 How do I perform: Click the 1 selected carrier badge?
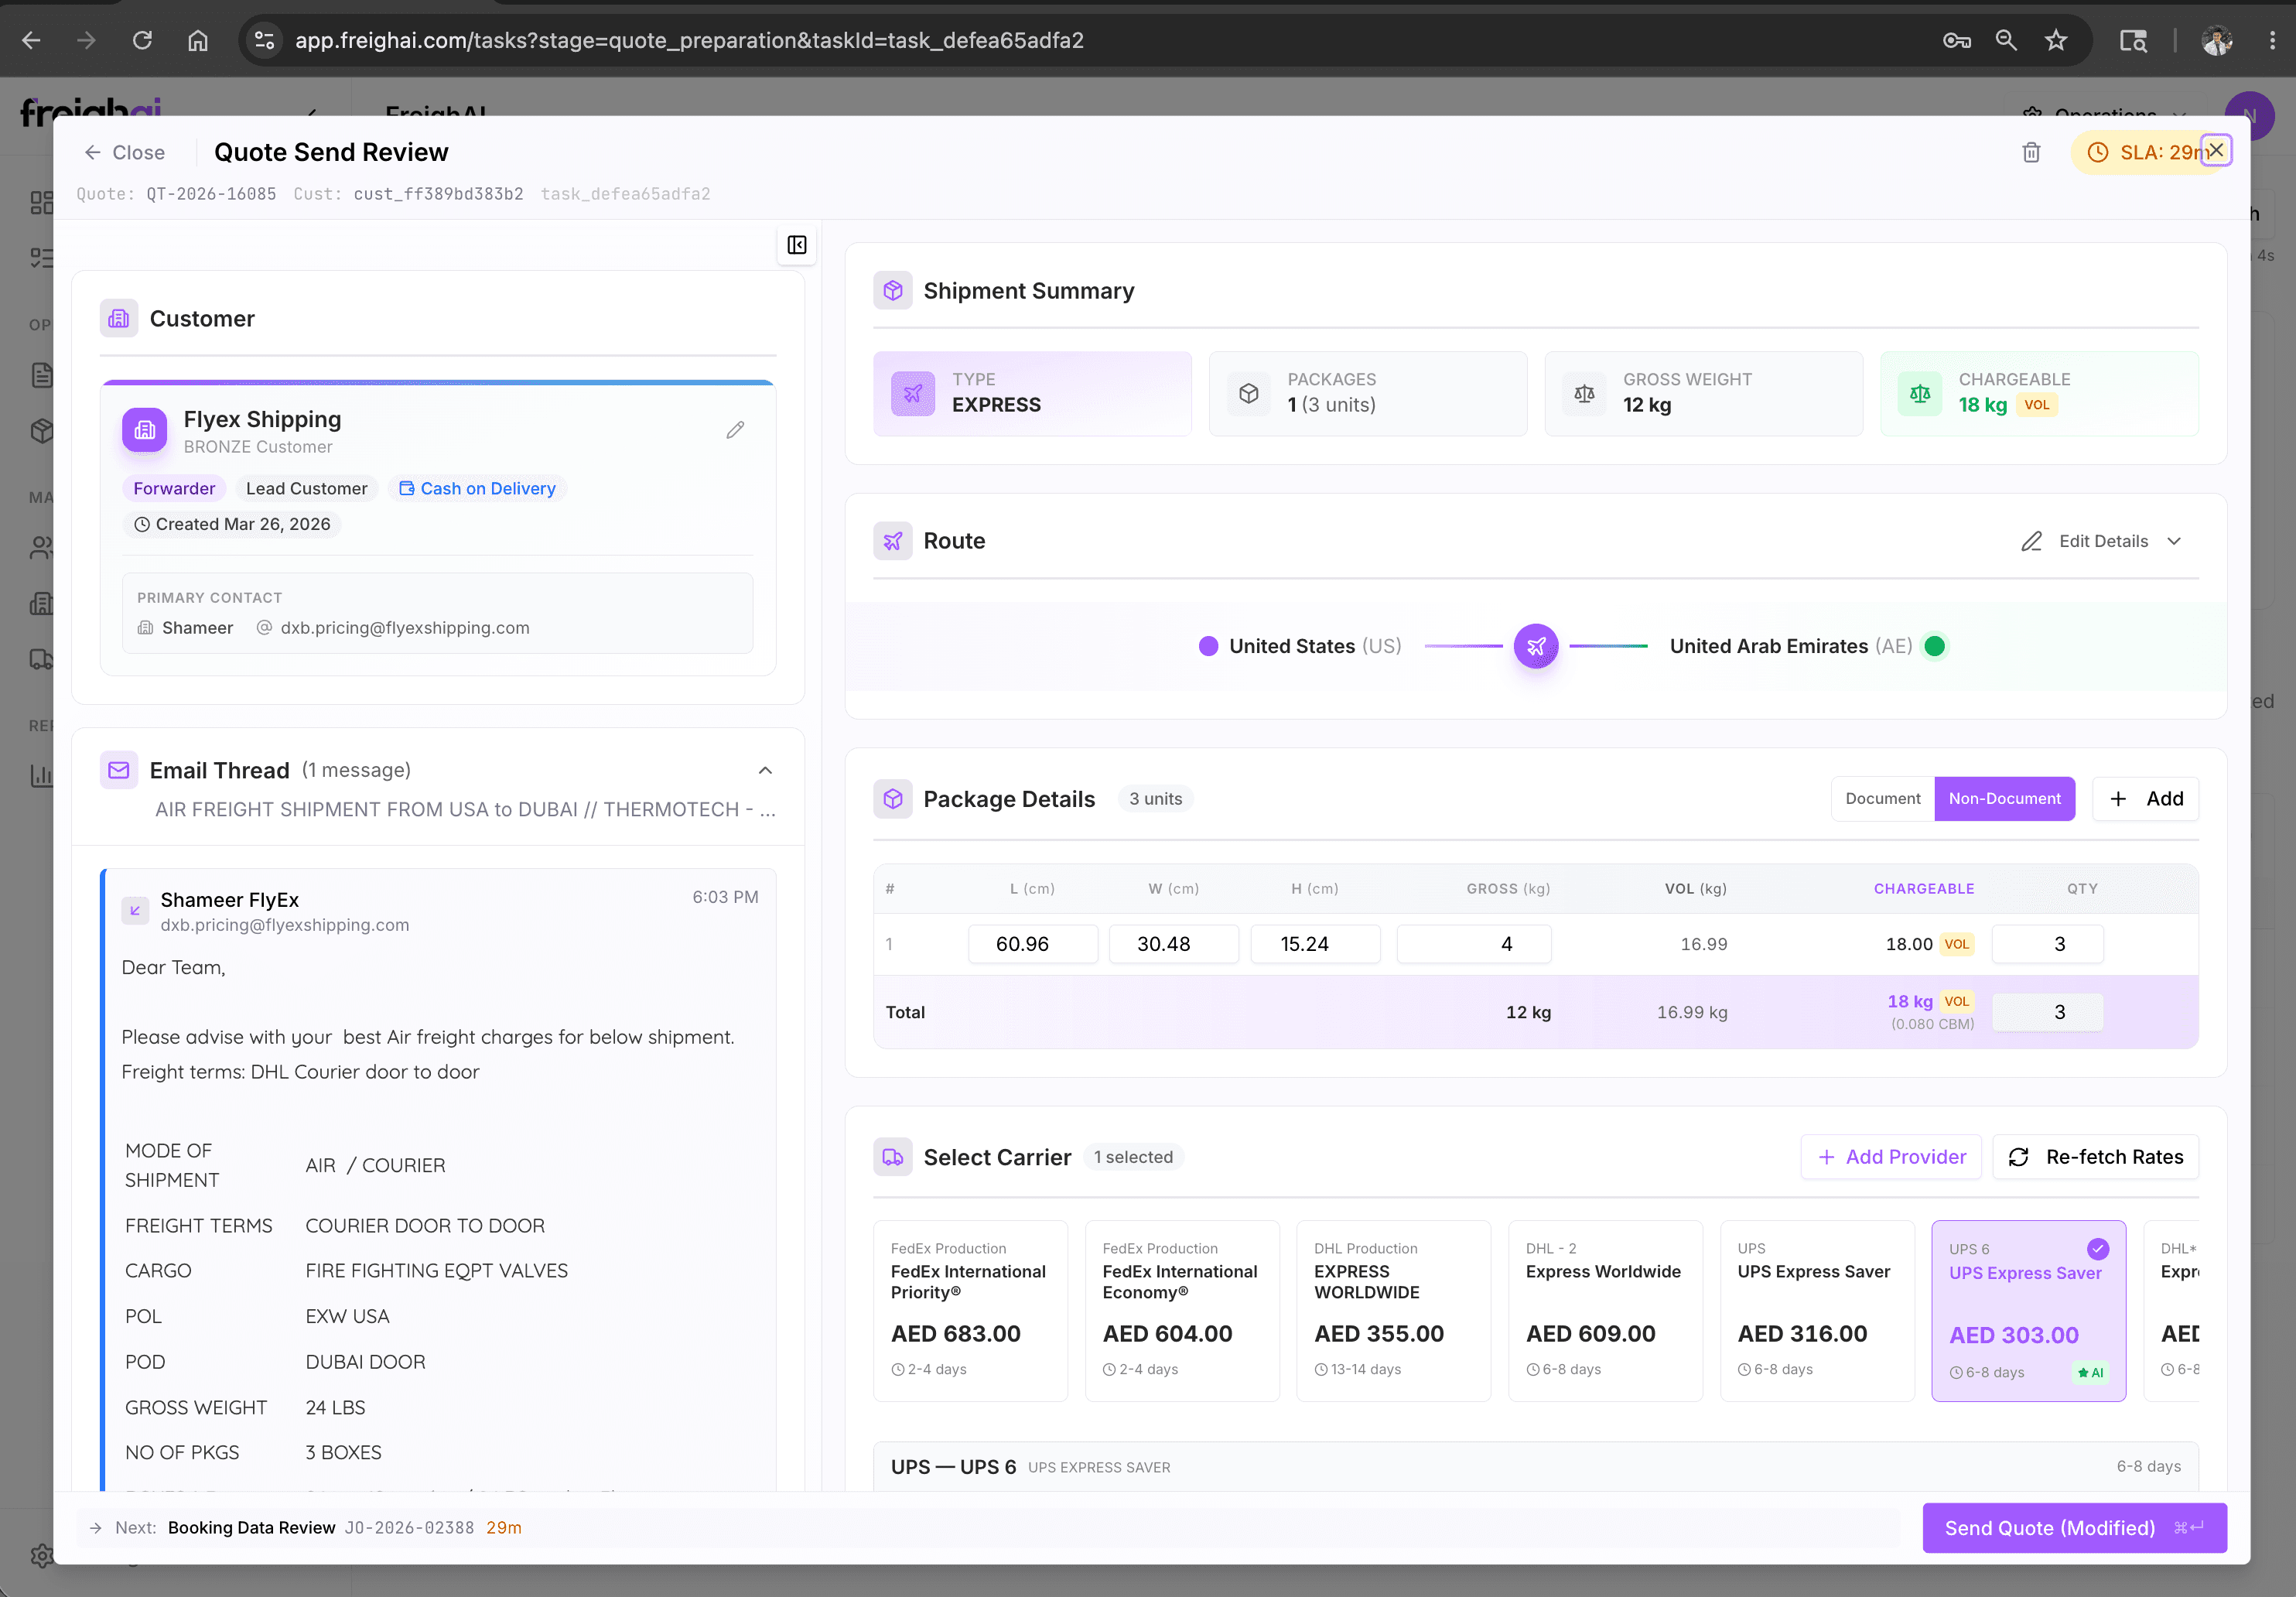click(x=1133, y=1157)
